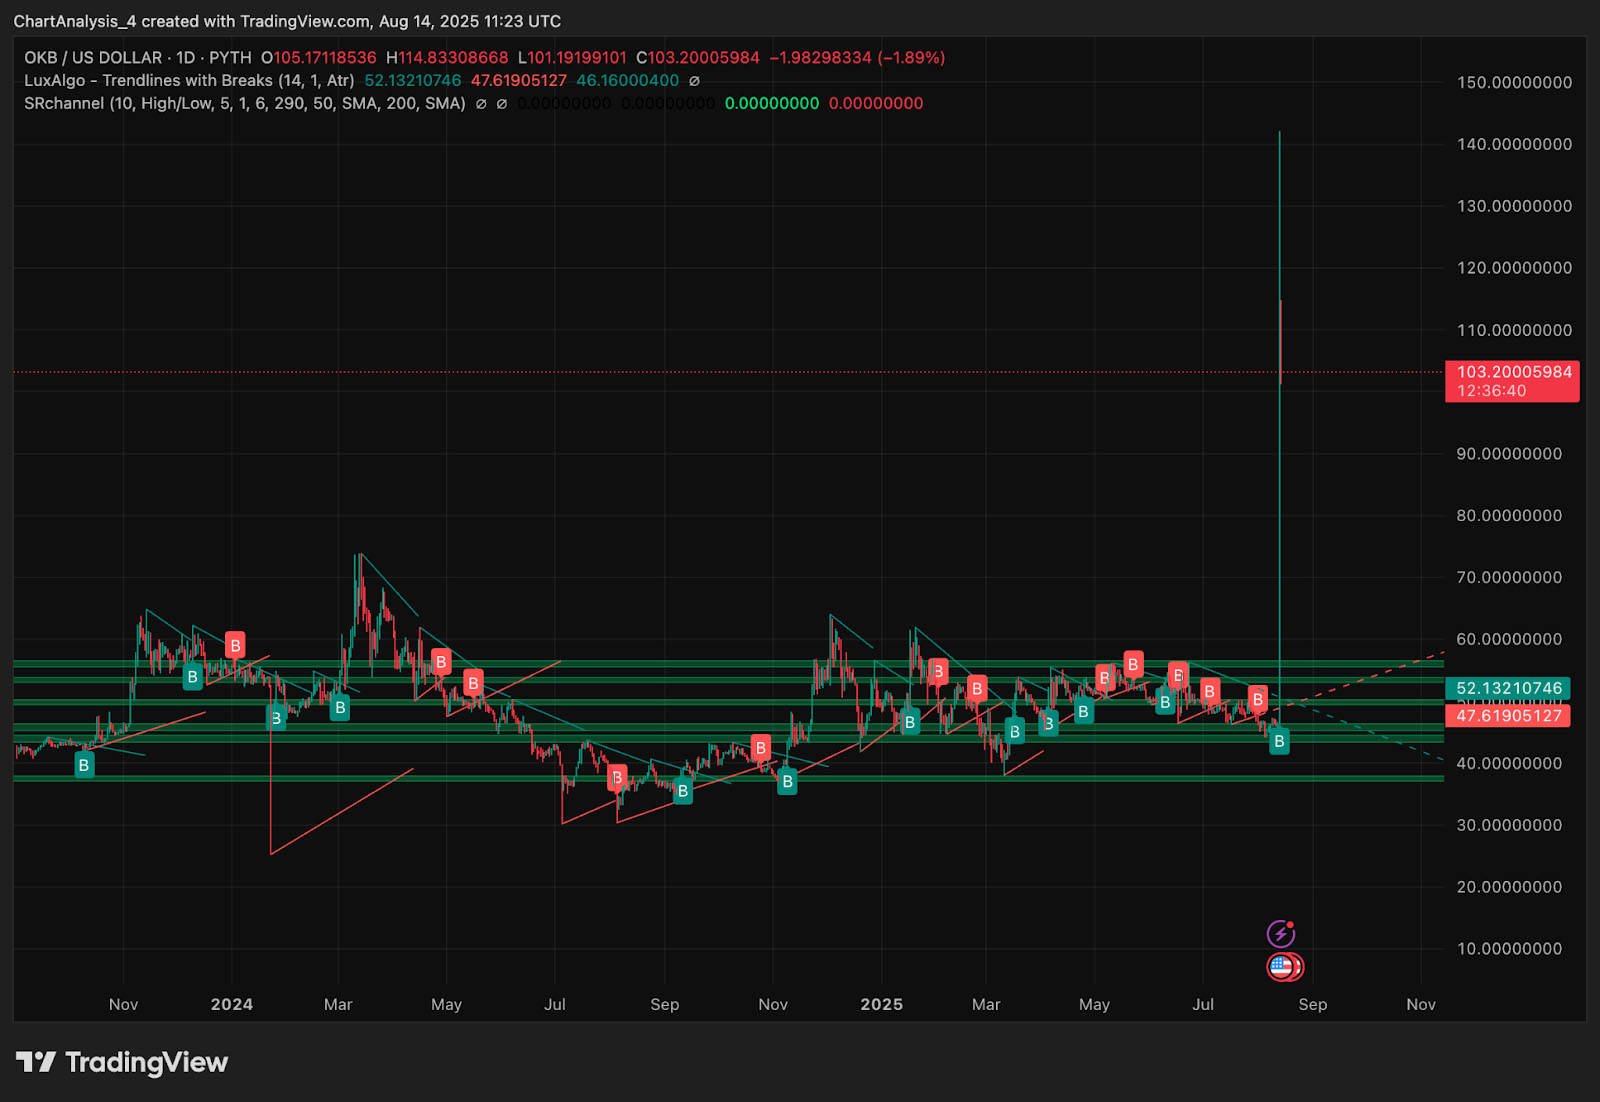Screen dimensions: 1600x1102
Task: Click the TradingView logo
Action: 122,1062
